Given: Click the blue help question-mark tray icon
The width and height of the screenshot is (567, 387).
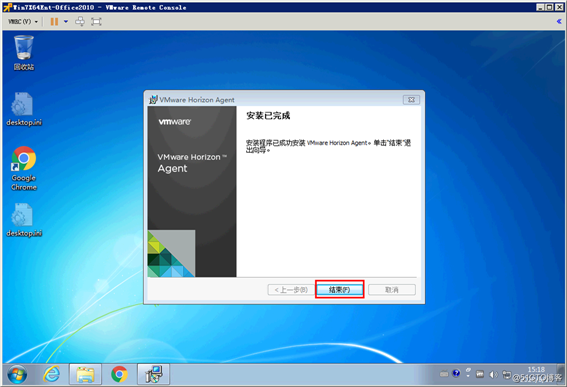Looking at the screenshot, I should pos(456,373).
